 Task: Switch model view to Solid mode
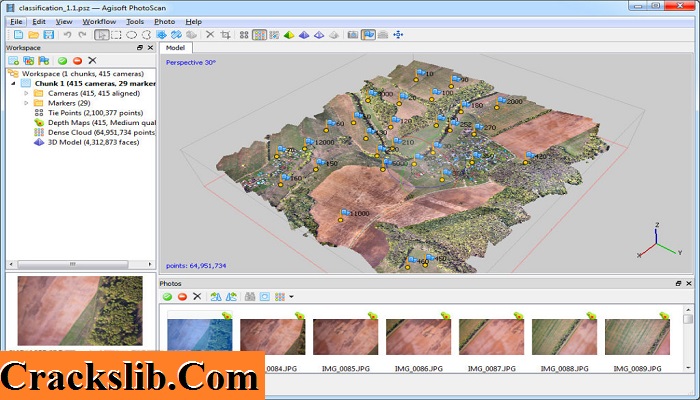[x=304, y=35]
